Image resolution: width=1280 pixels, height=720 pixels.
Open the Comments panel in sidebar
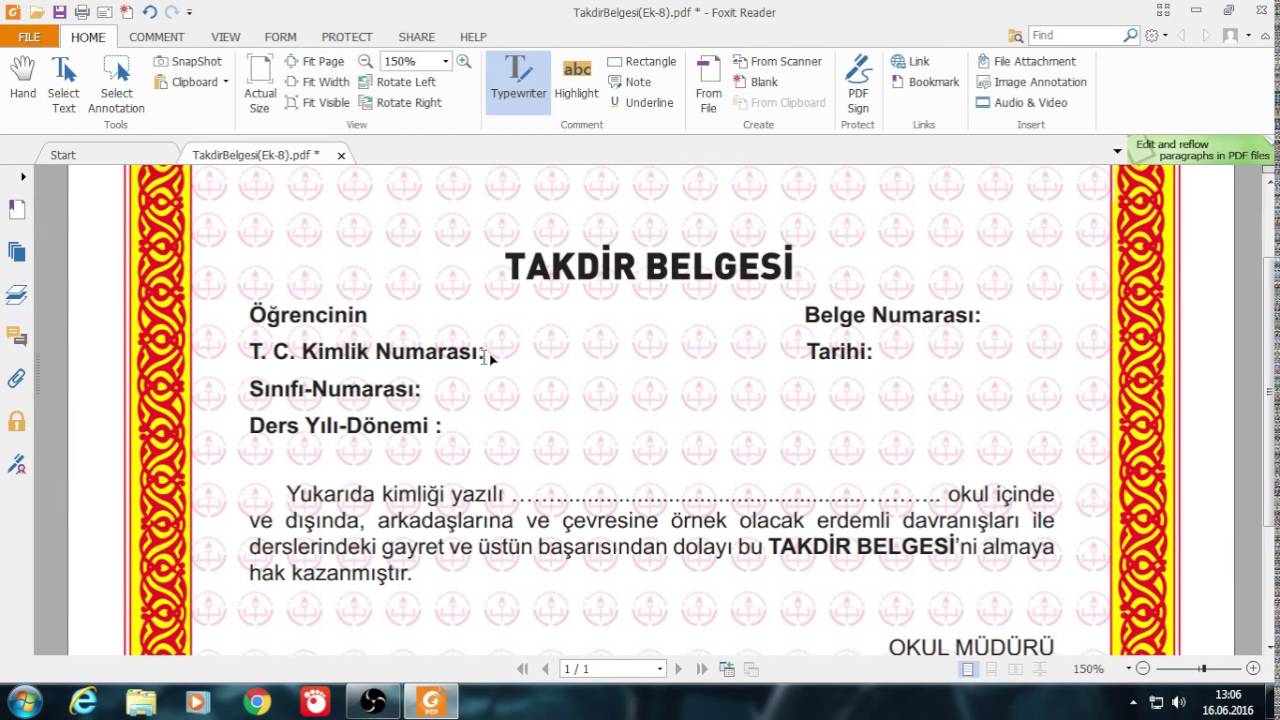pyautogui.click(x=16, y=336)
